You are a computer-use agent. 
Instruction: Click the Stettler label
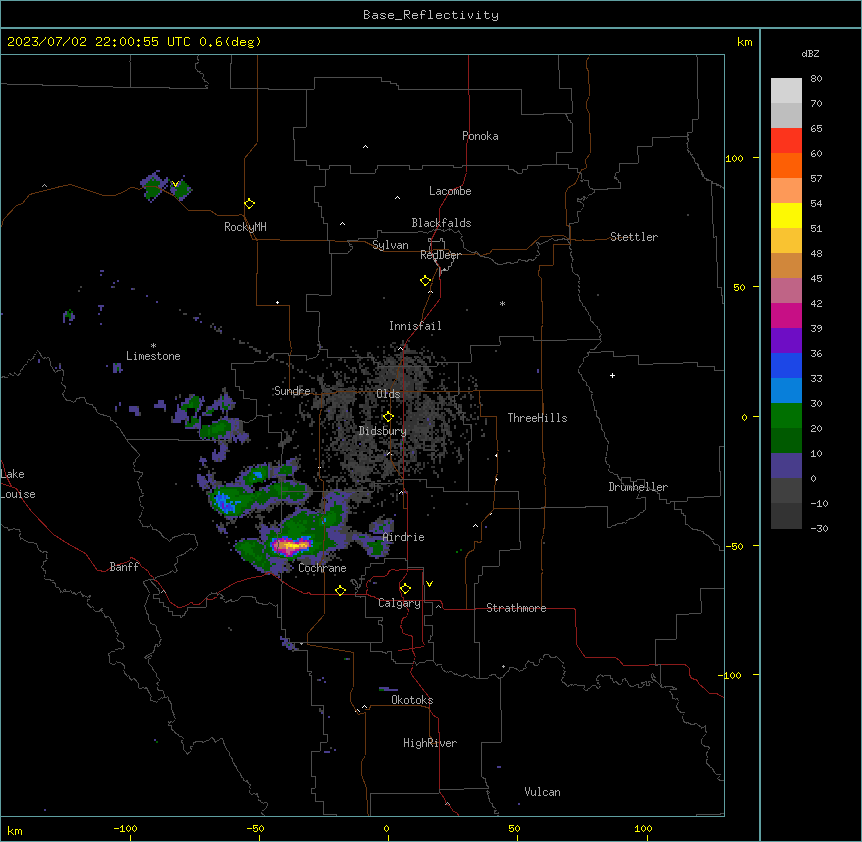(634, 237)
